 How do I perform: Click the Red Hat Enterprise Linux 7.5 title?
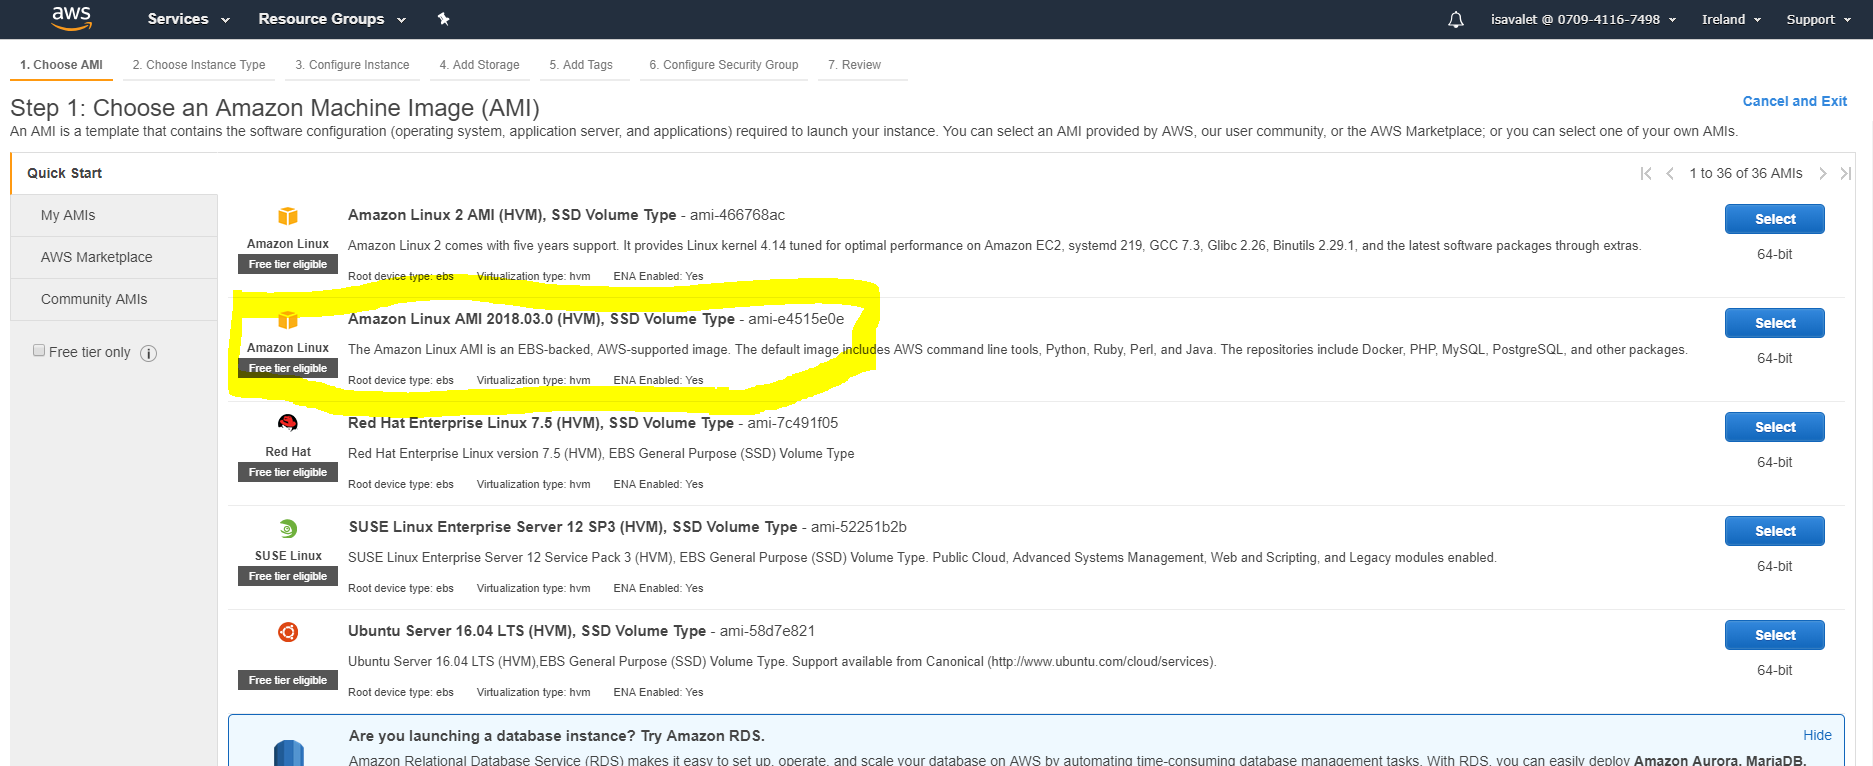click(x=541, y=423)
